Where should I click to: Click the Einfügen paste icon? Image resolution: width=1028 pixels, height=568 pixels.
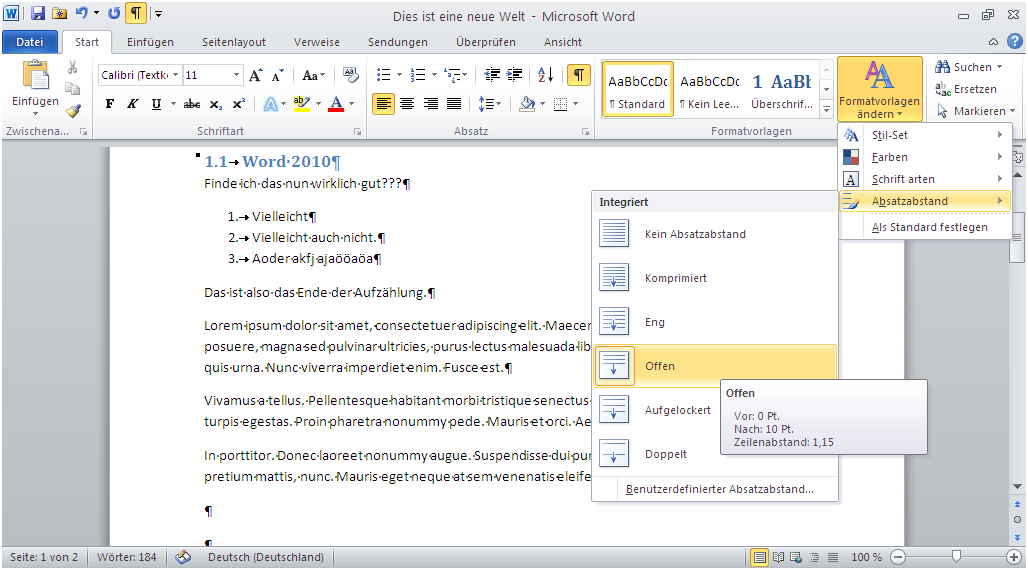[x=35, y=75]
